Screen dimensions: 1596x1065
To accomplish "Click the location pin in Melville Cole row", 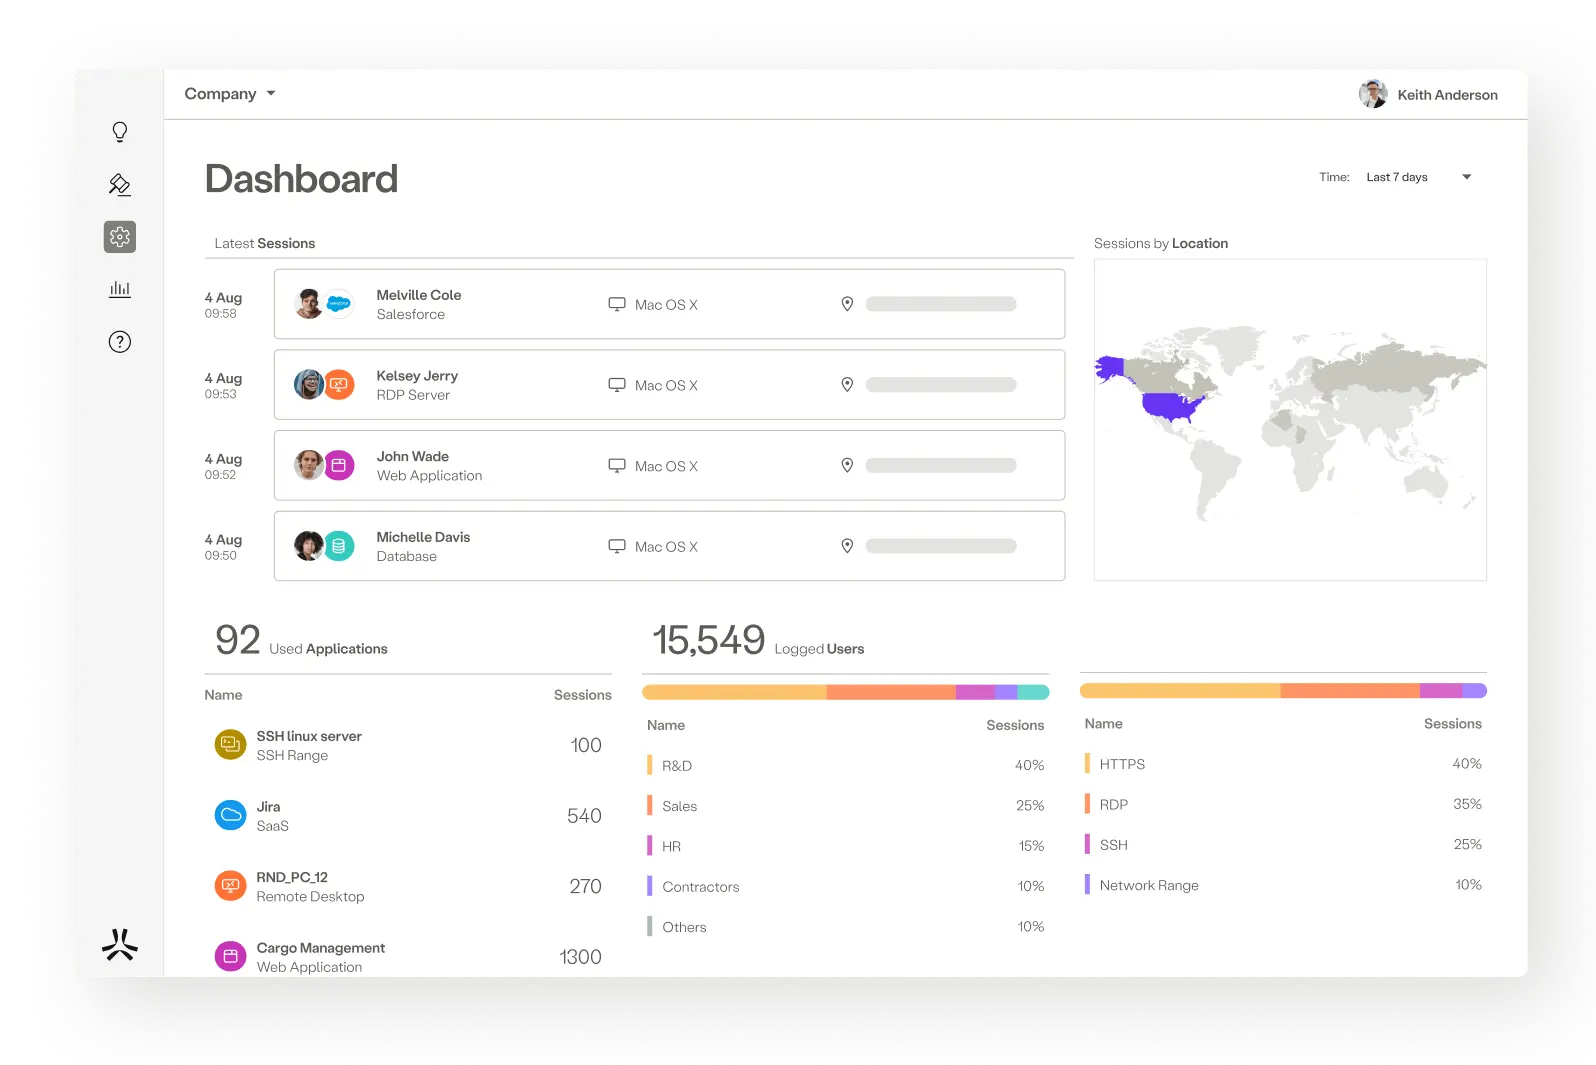I will 847,304.
